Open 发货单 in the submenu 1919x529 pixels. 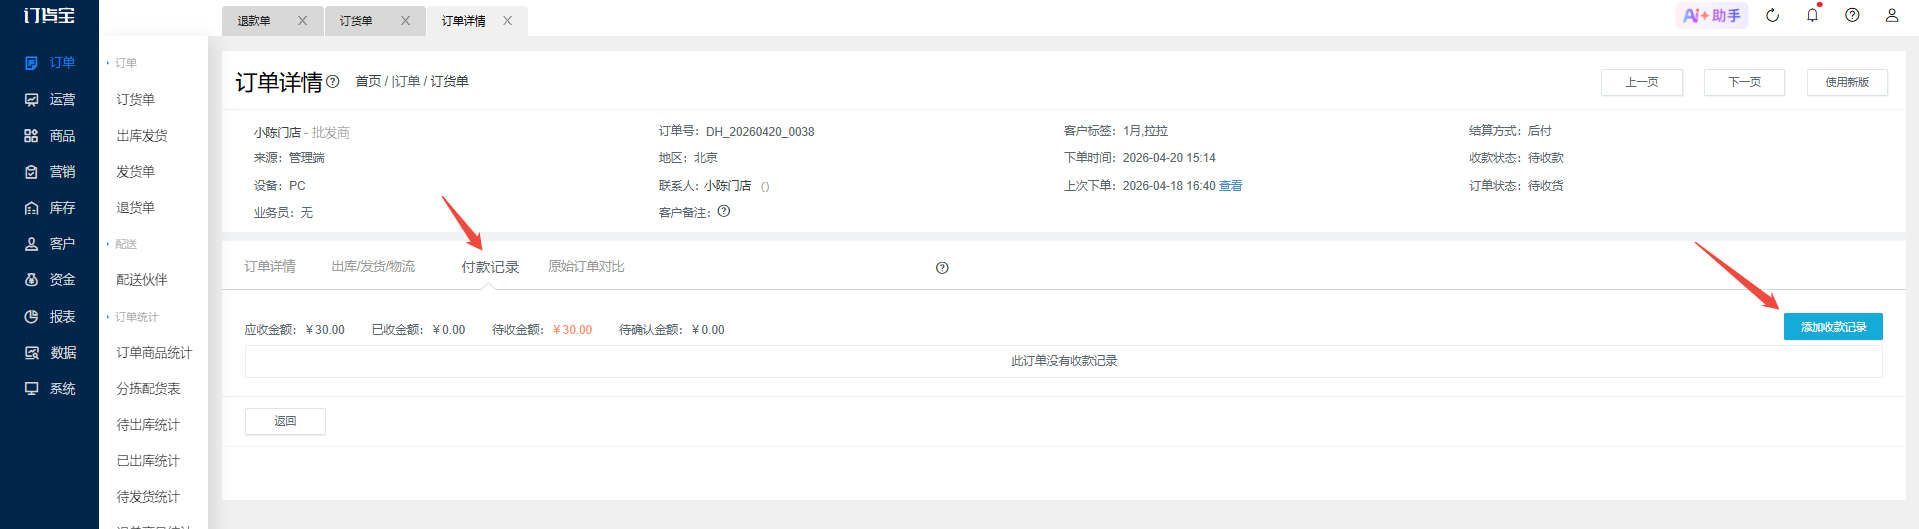coord(135,172)
